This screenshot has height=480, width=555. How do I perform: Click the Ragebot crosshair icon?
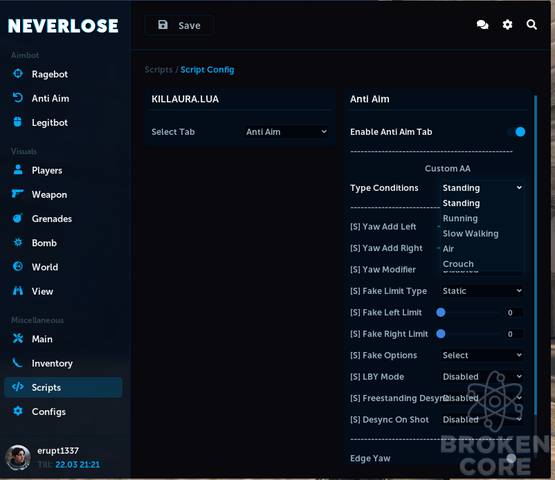pyautogui.click(x=18, y=74)
